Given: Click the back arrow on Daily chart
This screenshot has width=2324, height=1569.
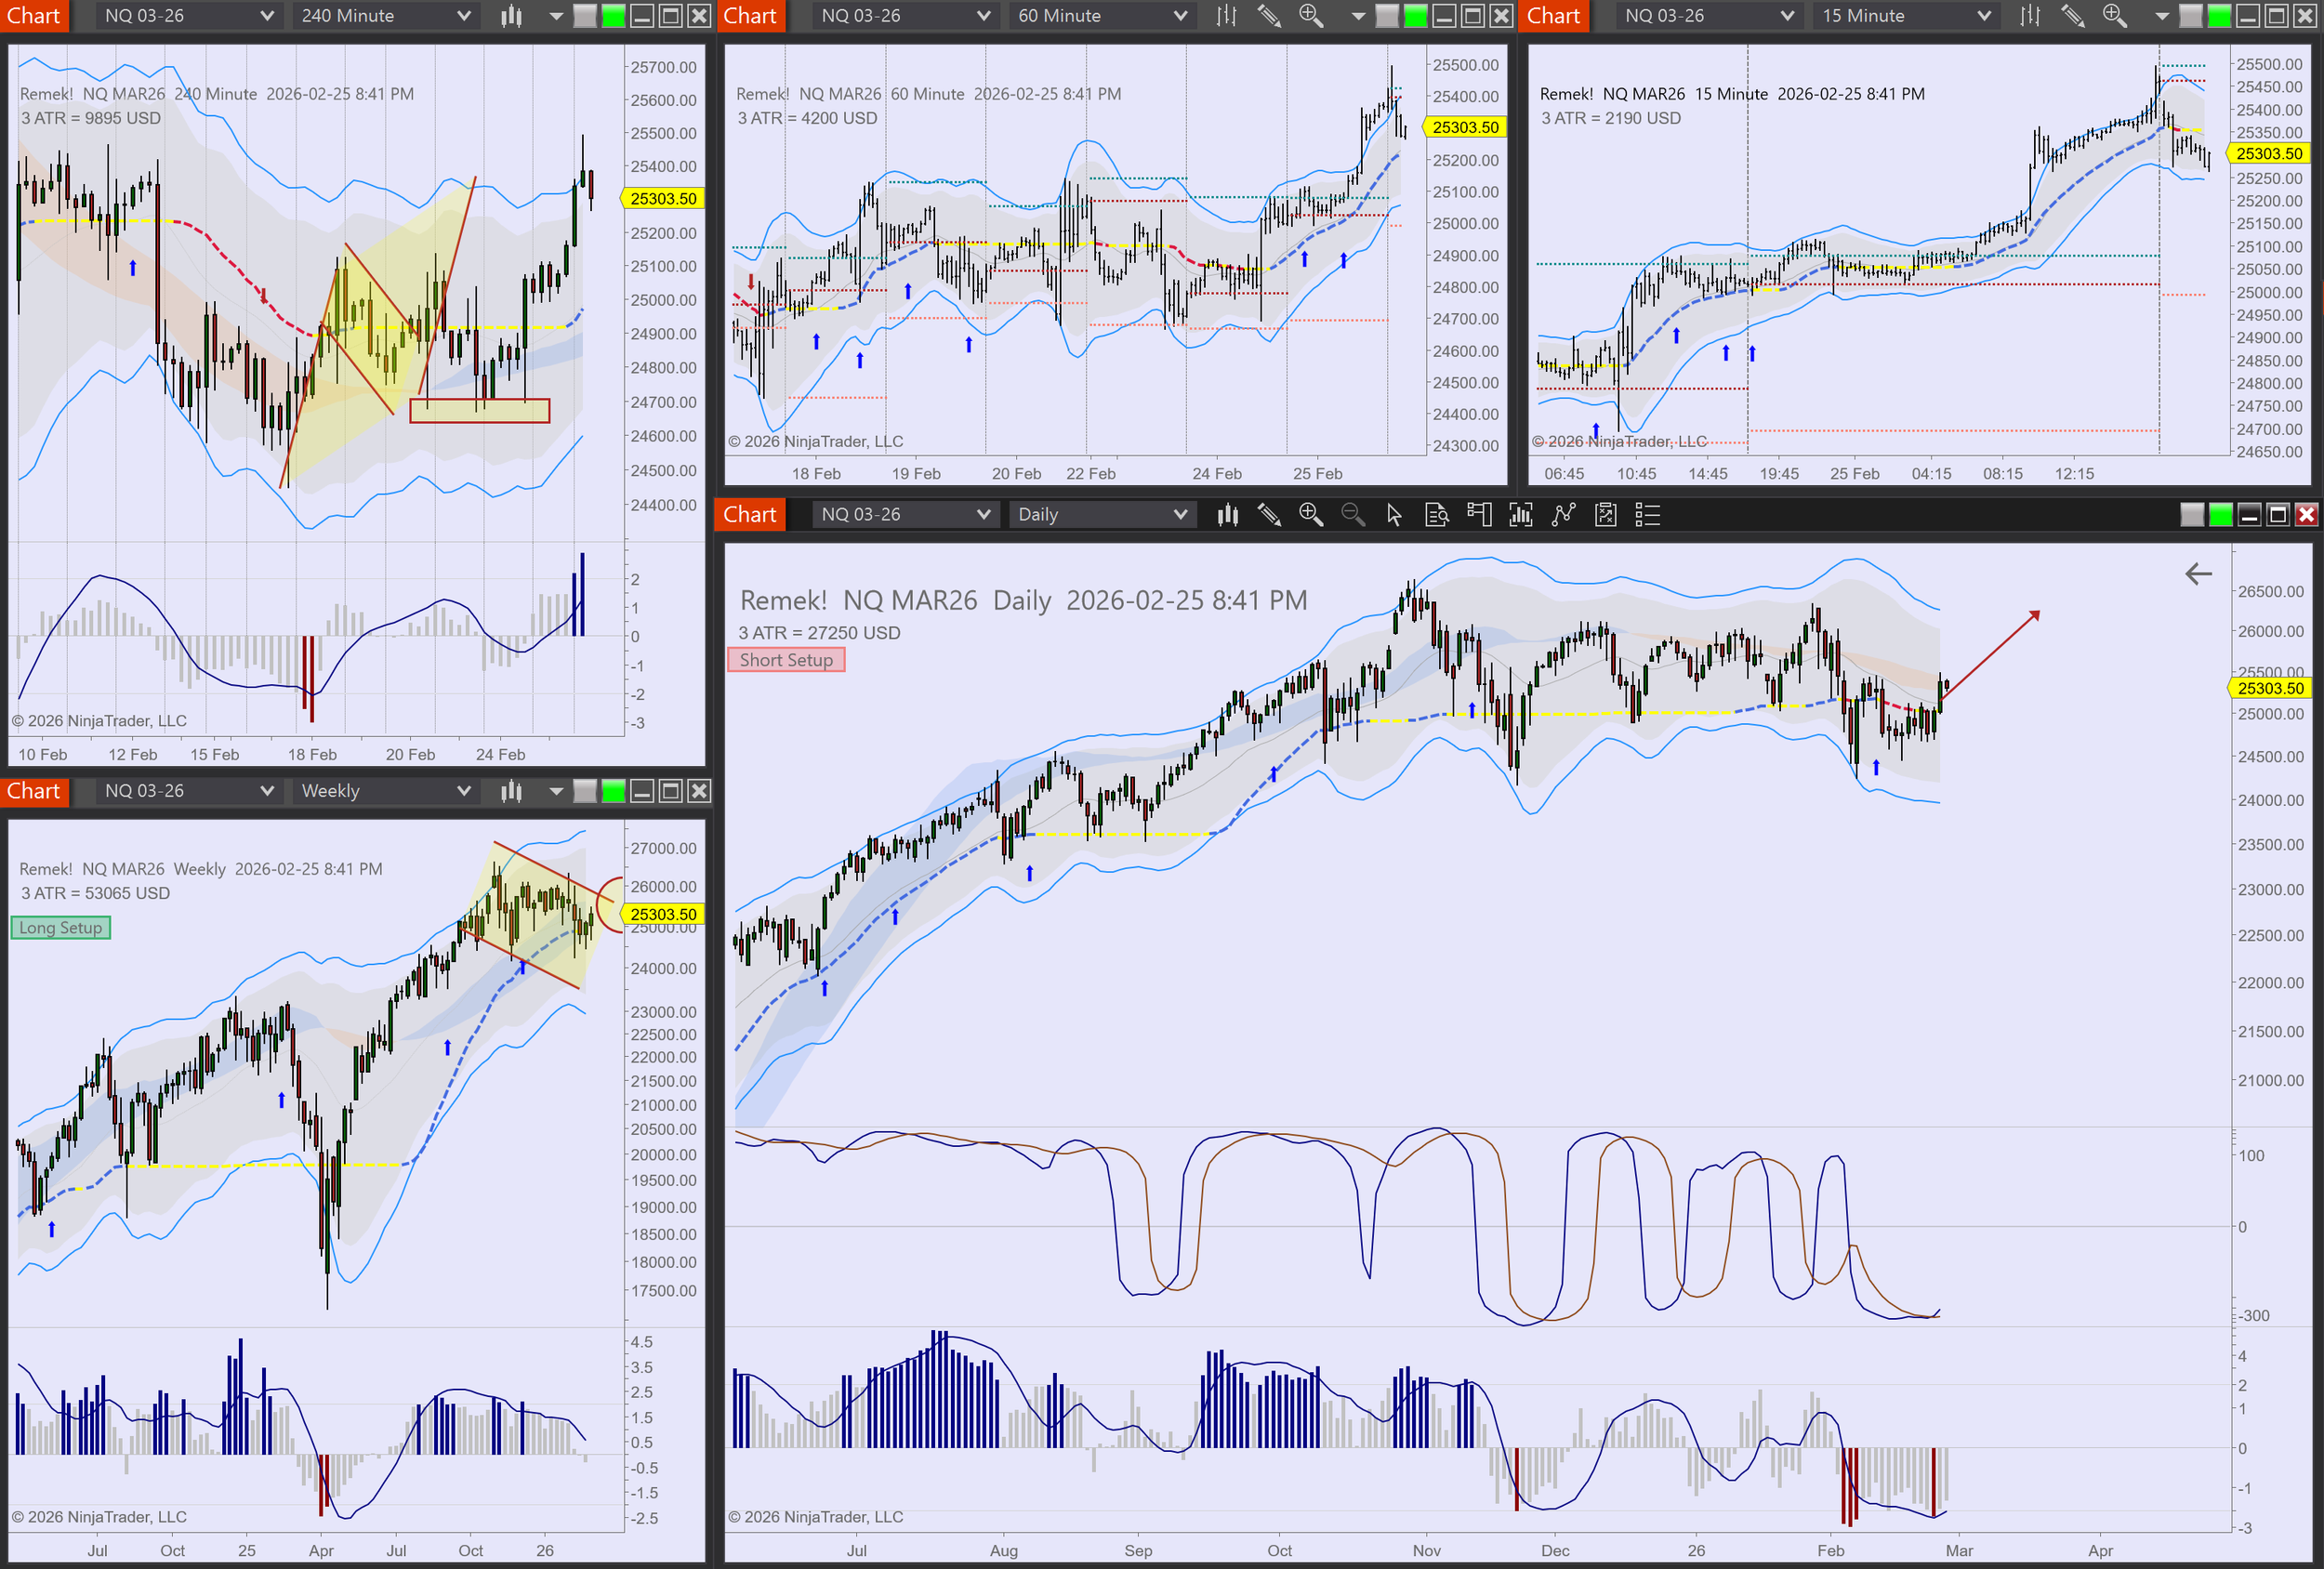Looking at the screenshot, I should coord(2198,574).
